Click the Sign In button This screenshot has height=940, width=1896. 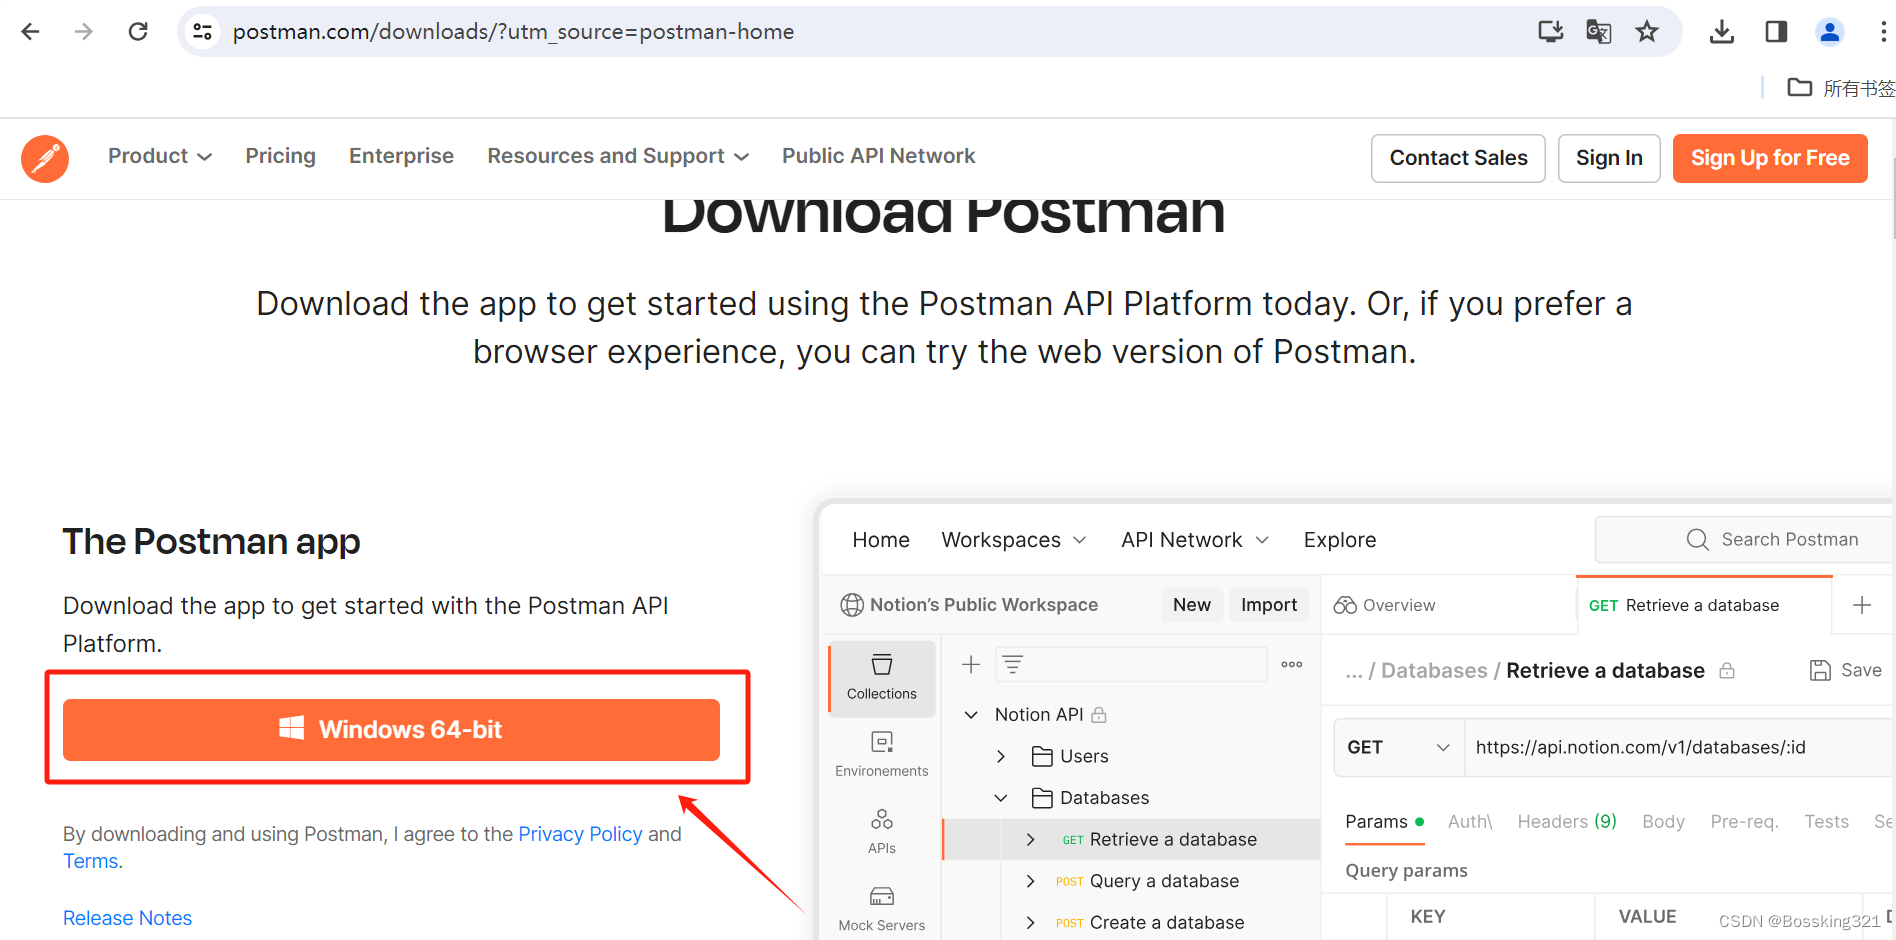1609,158
